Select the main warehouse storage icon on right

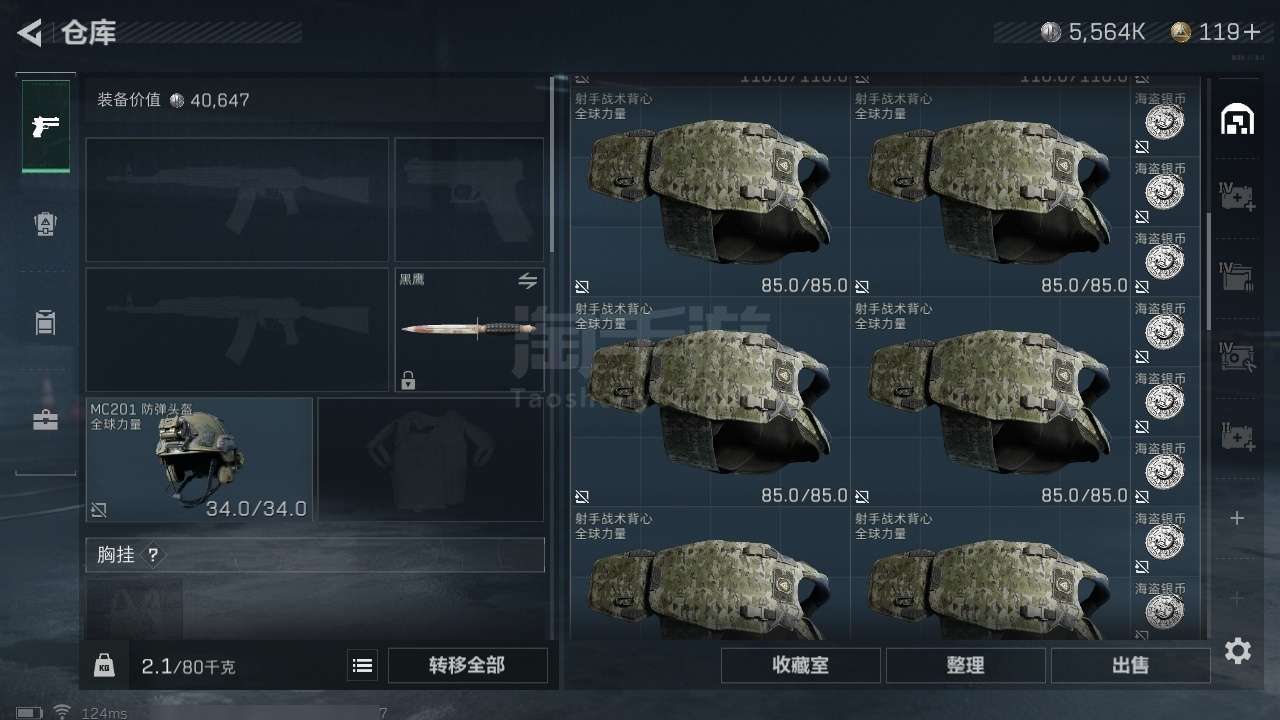point(1238,119)
